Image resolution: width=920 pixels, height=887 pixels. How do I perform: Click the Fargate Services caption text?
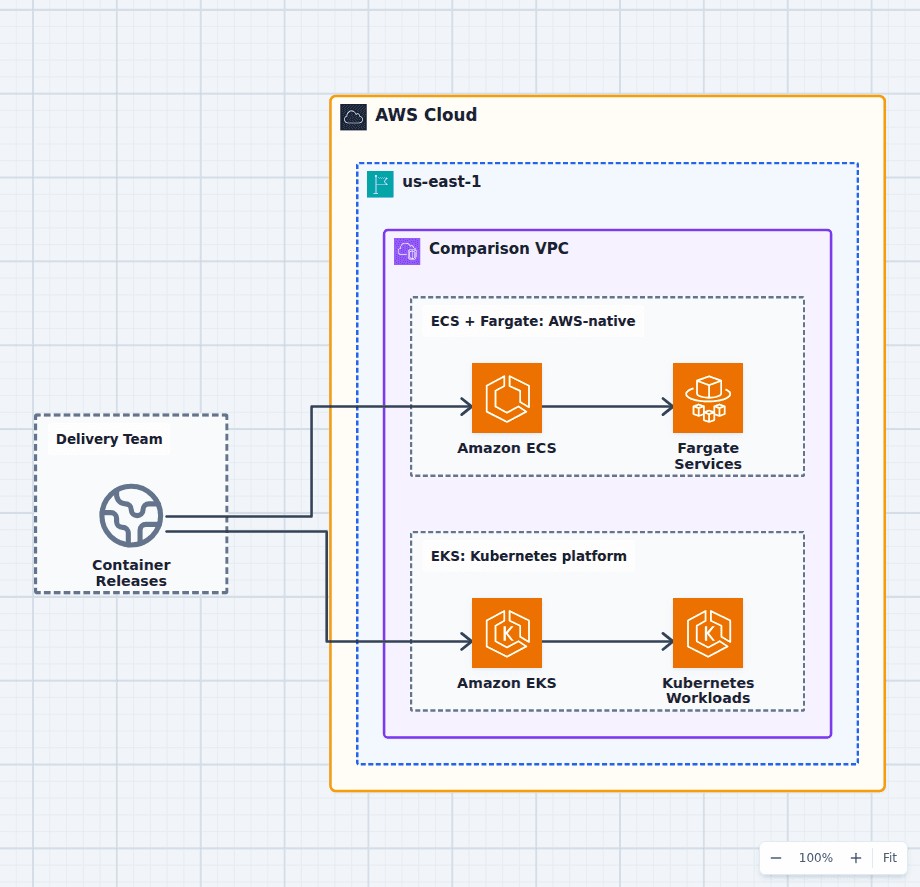(708, 456)
